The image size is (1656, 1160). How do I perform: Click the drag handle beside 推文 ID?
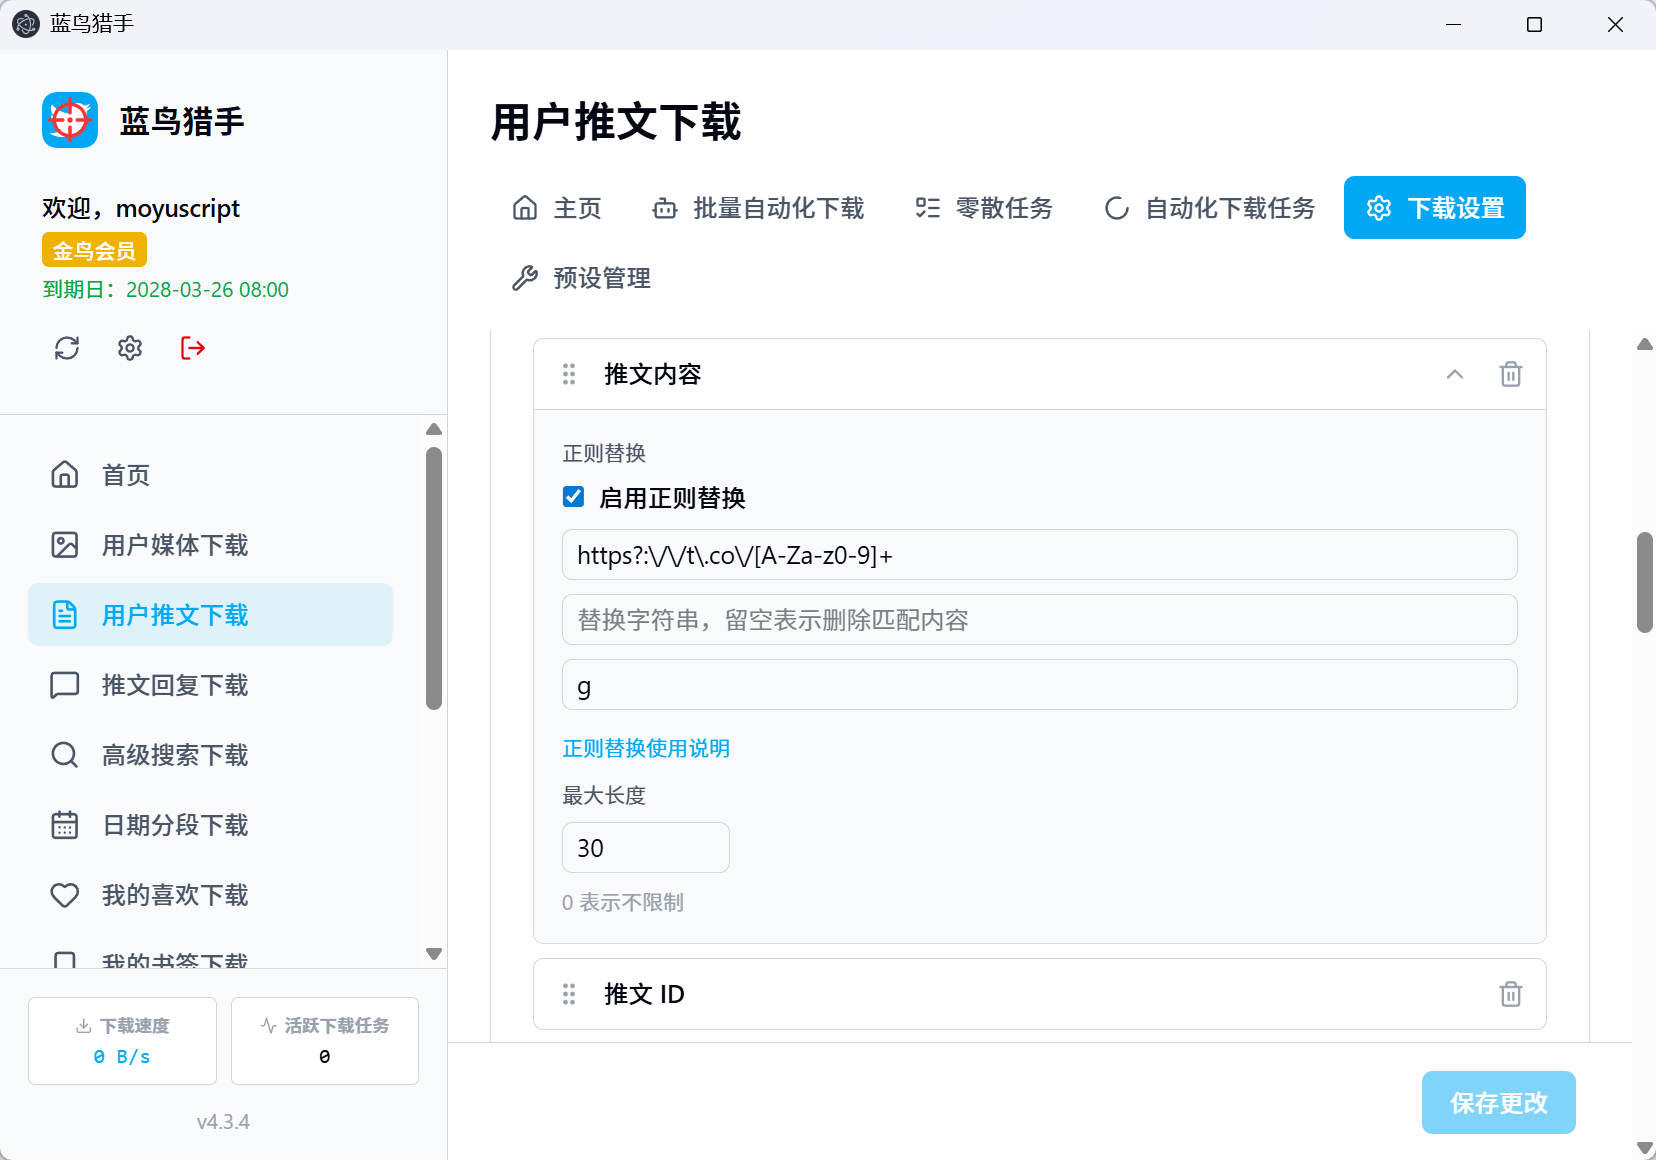pyautogui.click(x=569, y=994)
